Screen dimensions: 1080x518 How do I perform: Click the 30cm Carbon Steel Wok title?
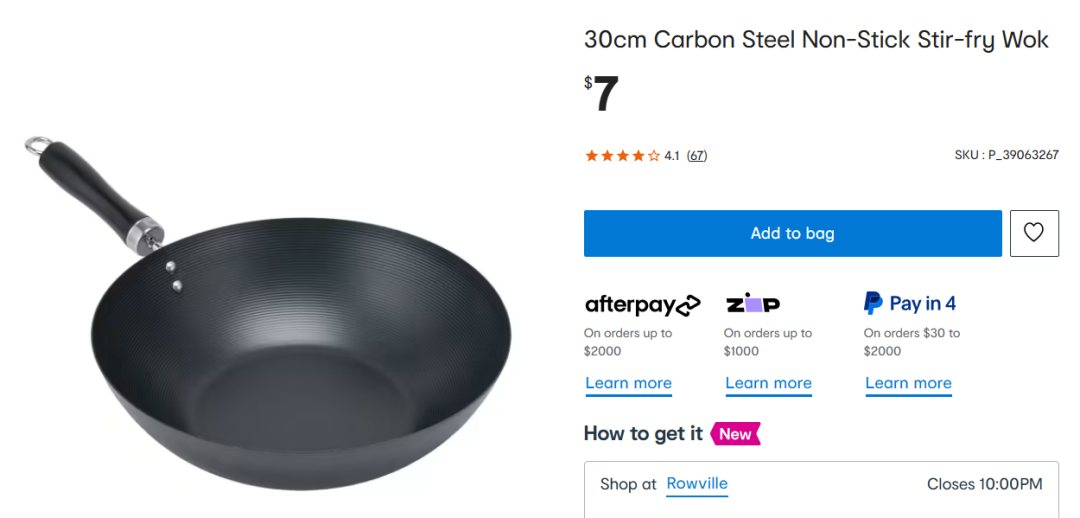(x=816, y=40)
